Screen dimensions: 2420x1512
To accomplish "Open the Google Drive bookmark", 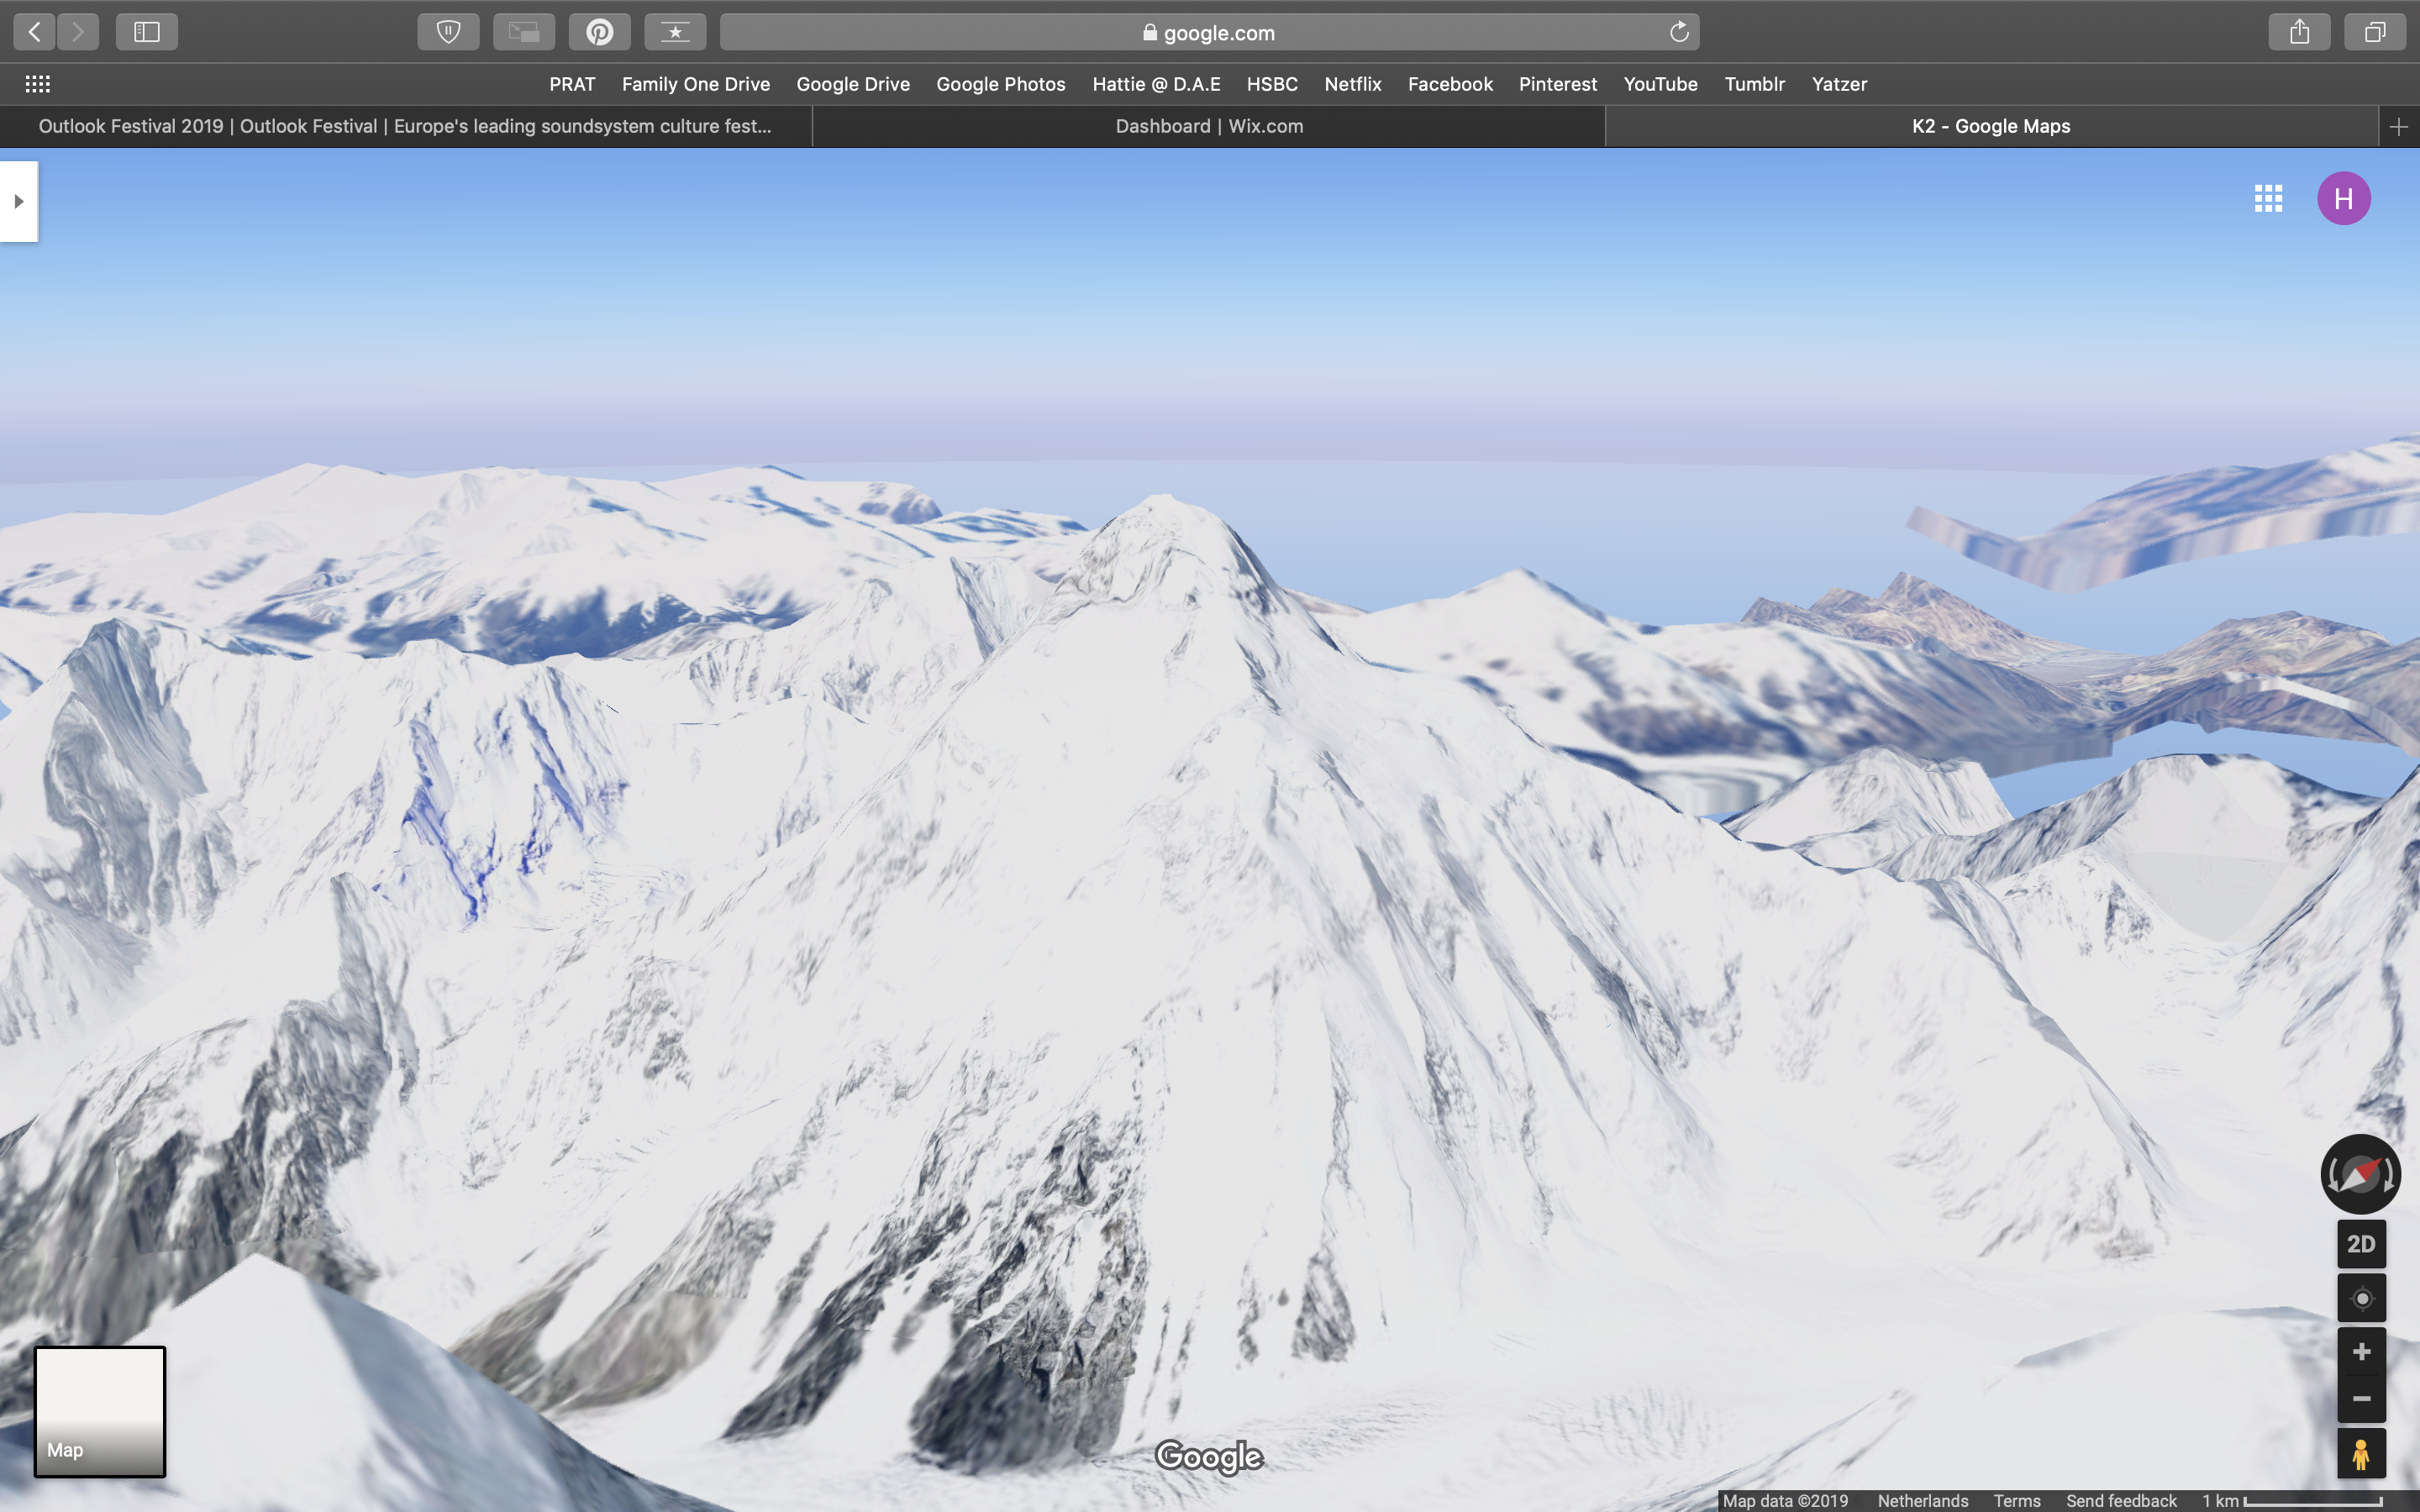I will pyautogui.click(x=852, y=84).
